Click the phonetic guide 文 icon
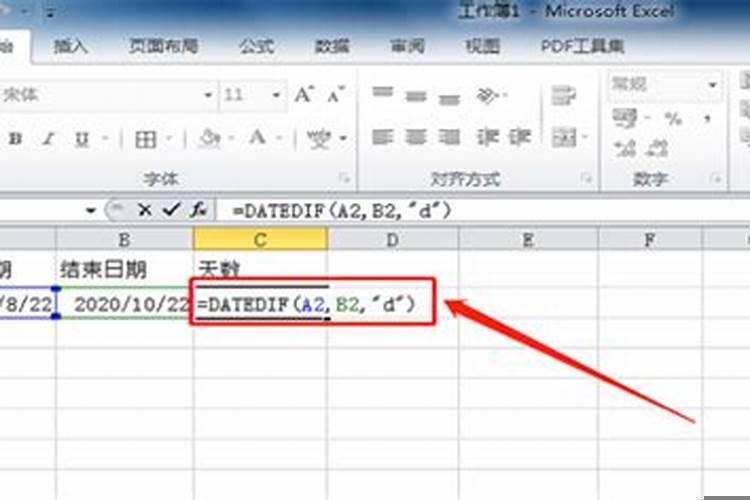The width and height of the screenshot is (750, 500). point(319,139)
